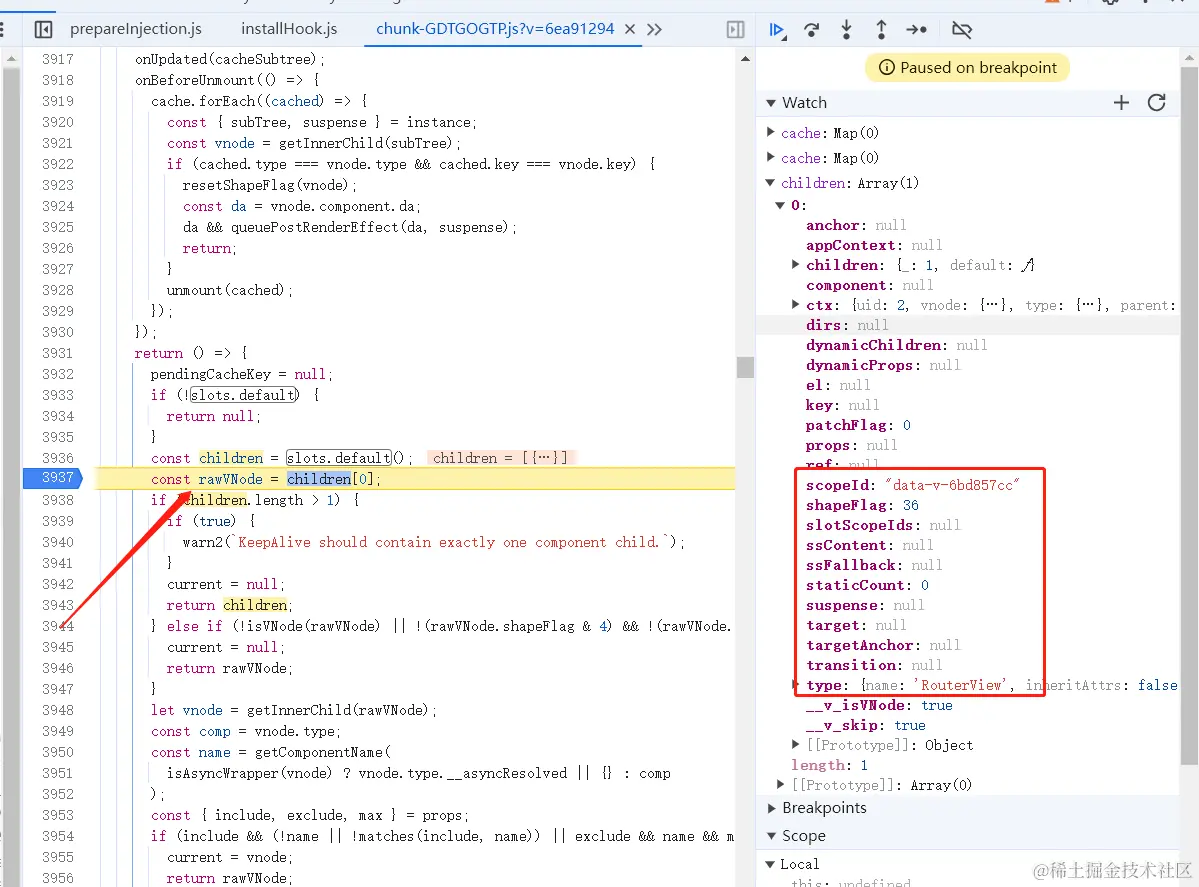The width and height of the screenshot is (1199, 887).
Task: Click the slots.default reference on line 3933
Action: [244, 395]
